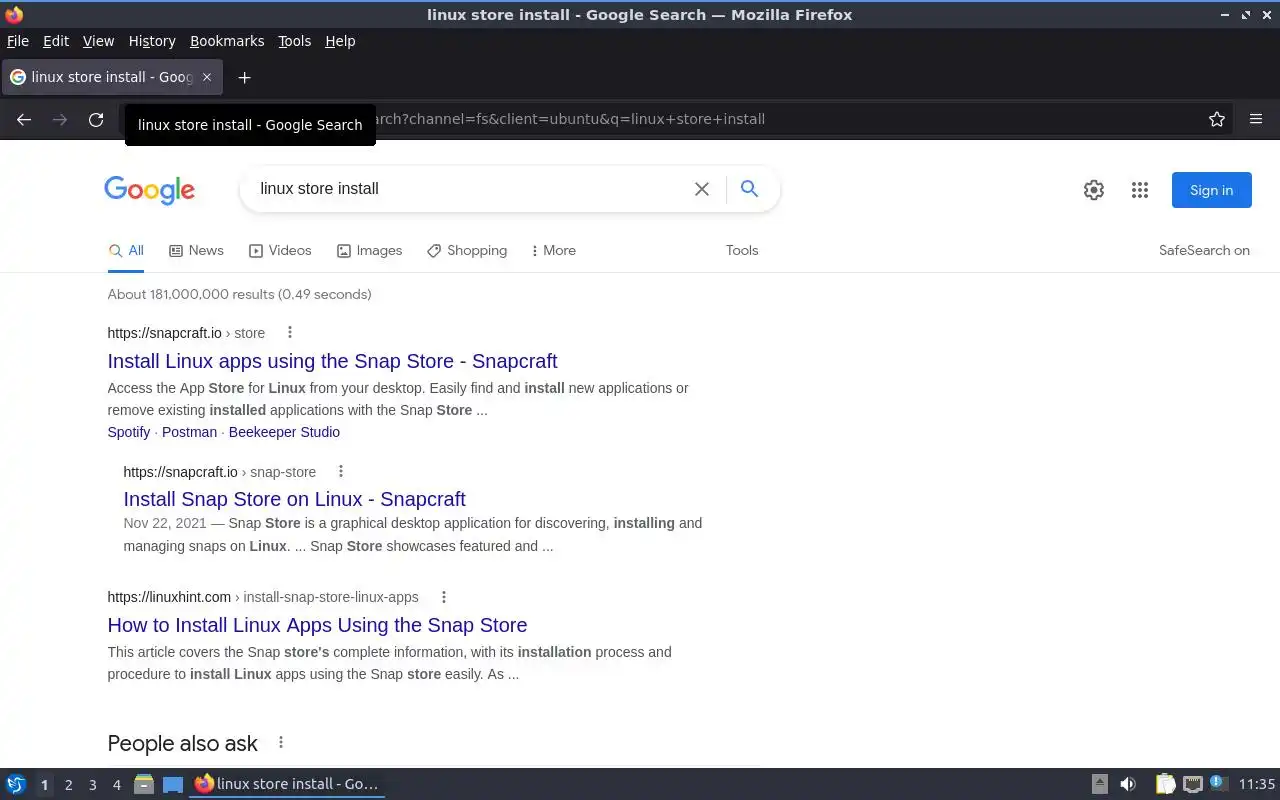Open the Tools menu in menu bar
This screenshot has height=800, width=1280.
(x=294, y=41)
